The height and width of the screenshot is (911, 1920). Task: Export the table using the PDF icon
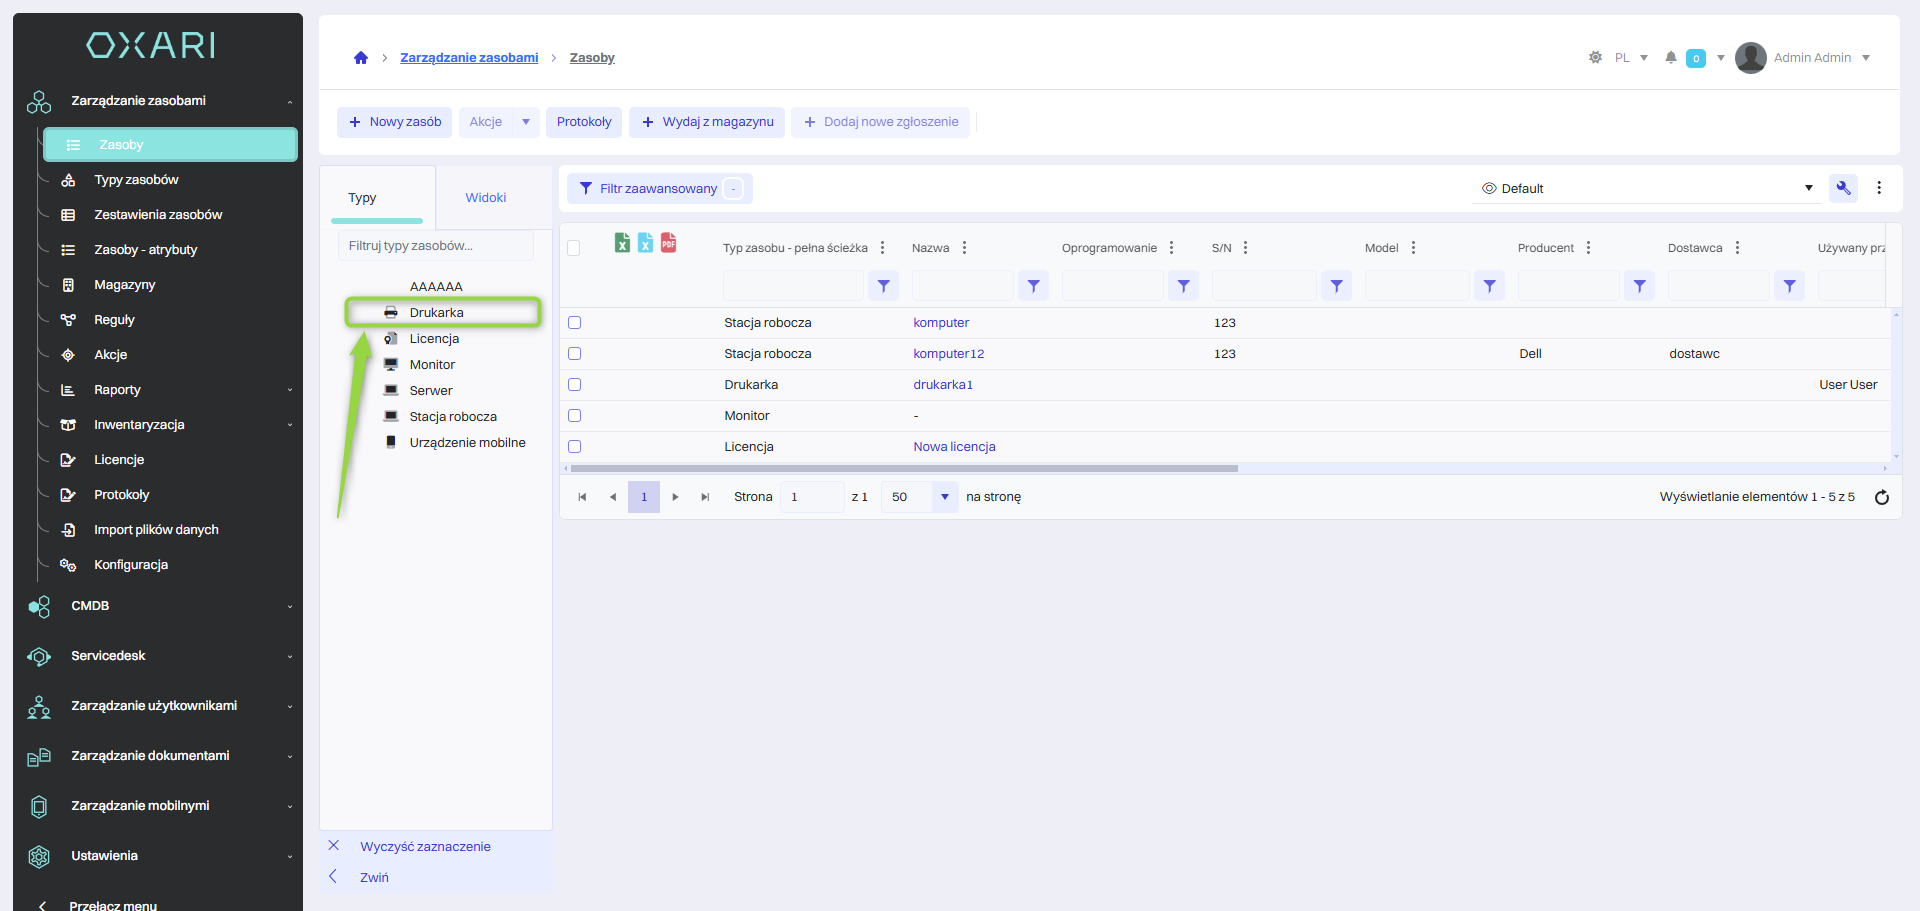pos(668,243)
